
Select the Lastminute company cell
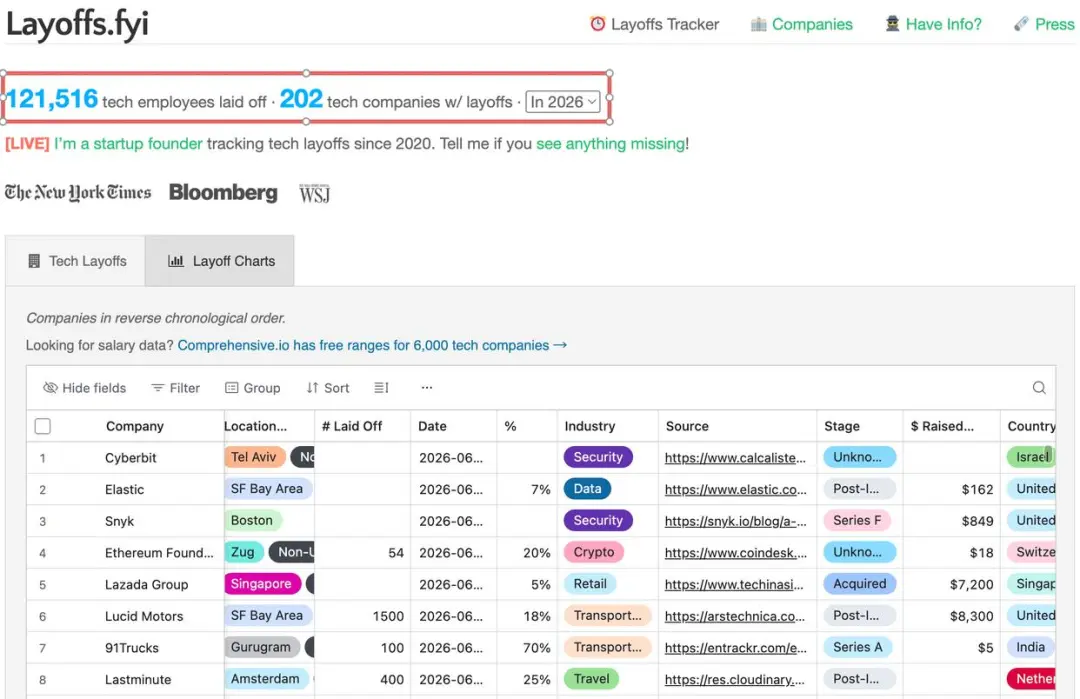pyautogui.click(x=138, y=680)
